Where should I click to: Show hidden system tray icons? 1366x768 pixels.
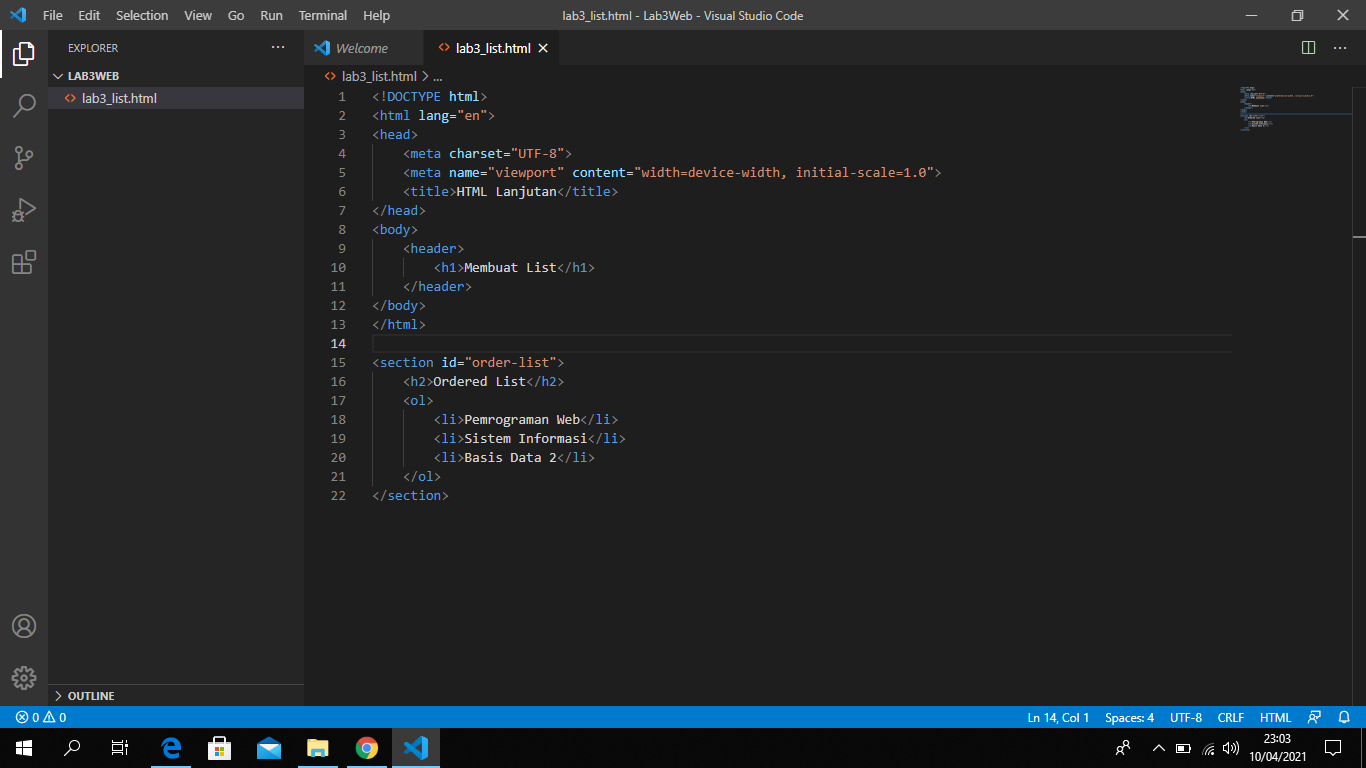pos(1159,748)
